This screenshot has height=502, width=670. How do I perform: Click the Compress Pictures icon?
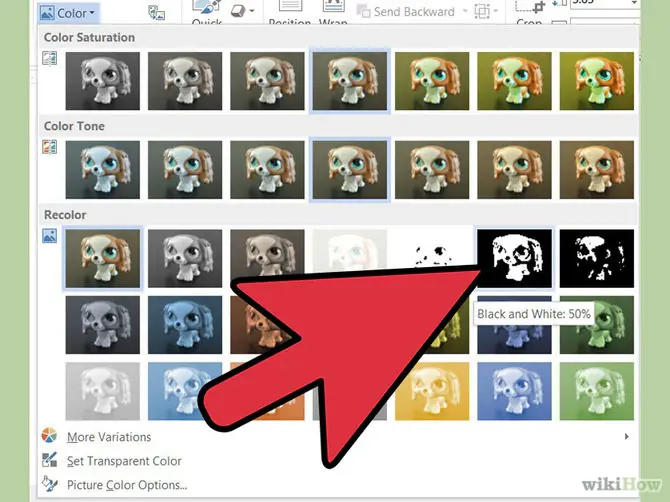(x=157, y=13)
